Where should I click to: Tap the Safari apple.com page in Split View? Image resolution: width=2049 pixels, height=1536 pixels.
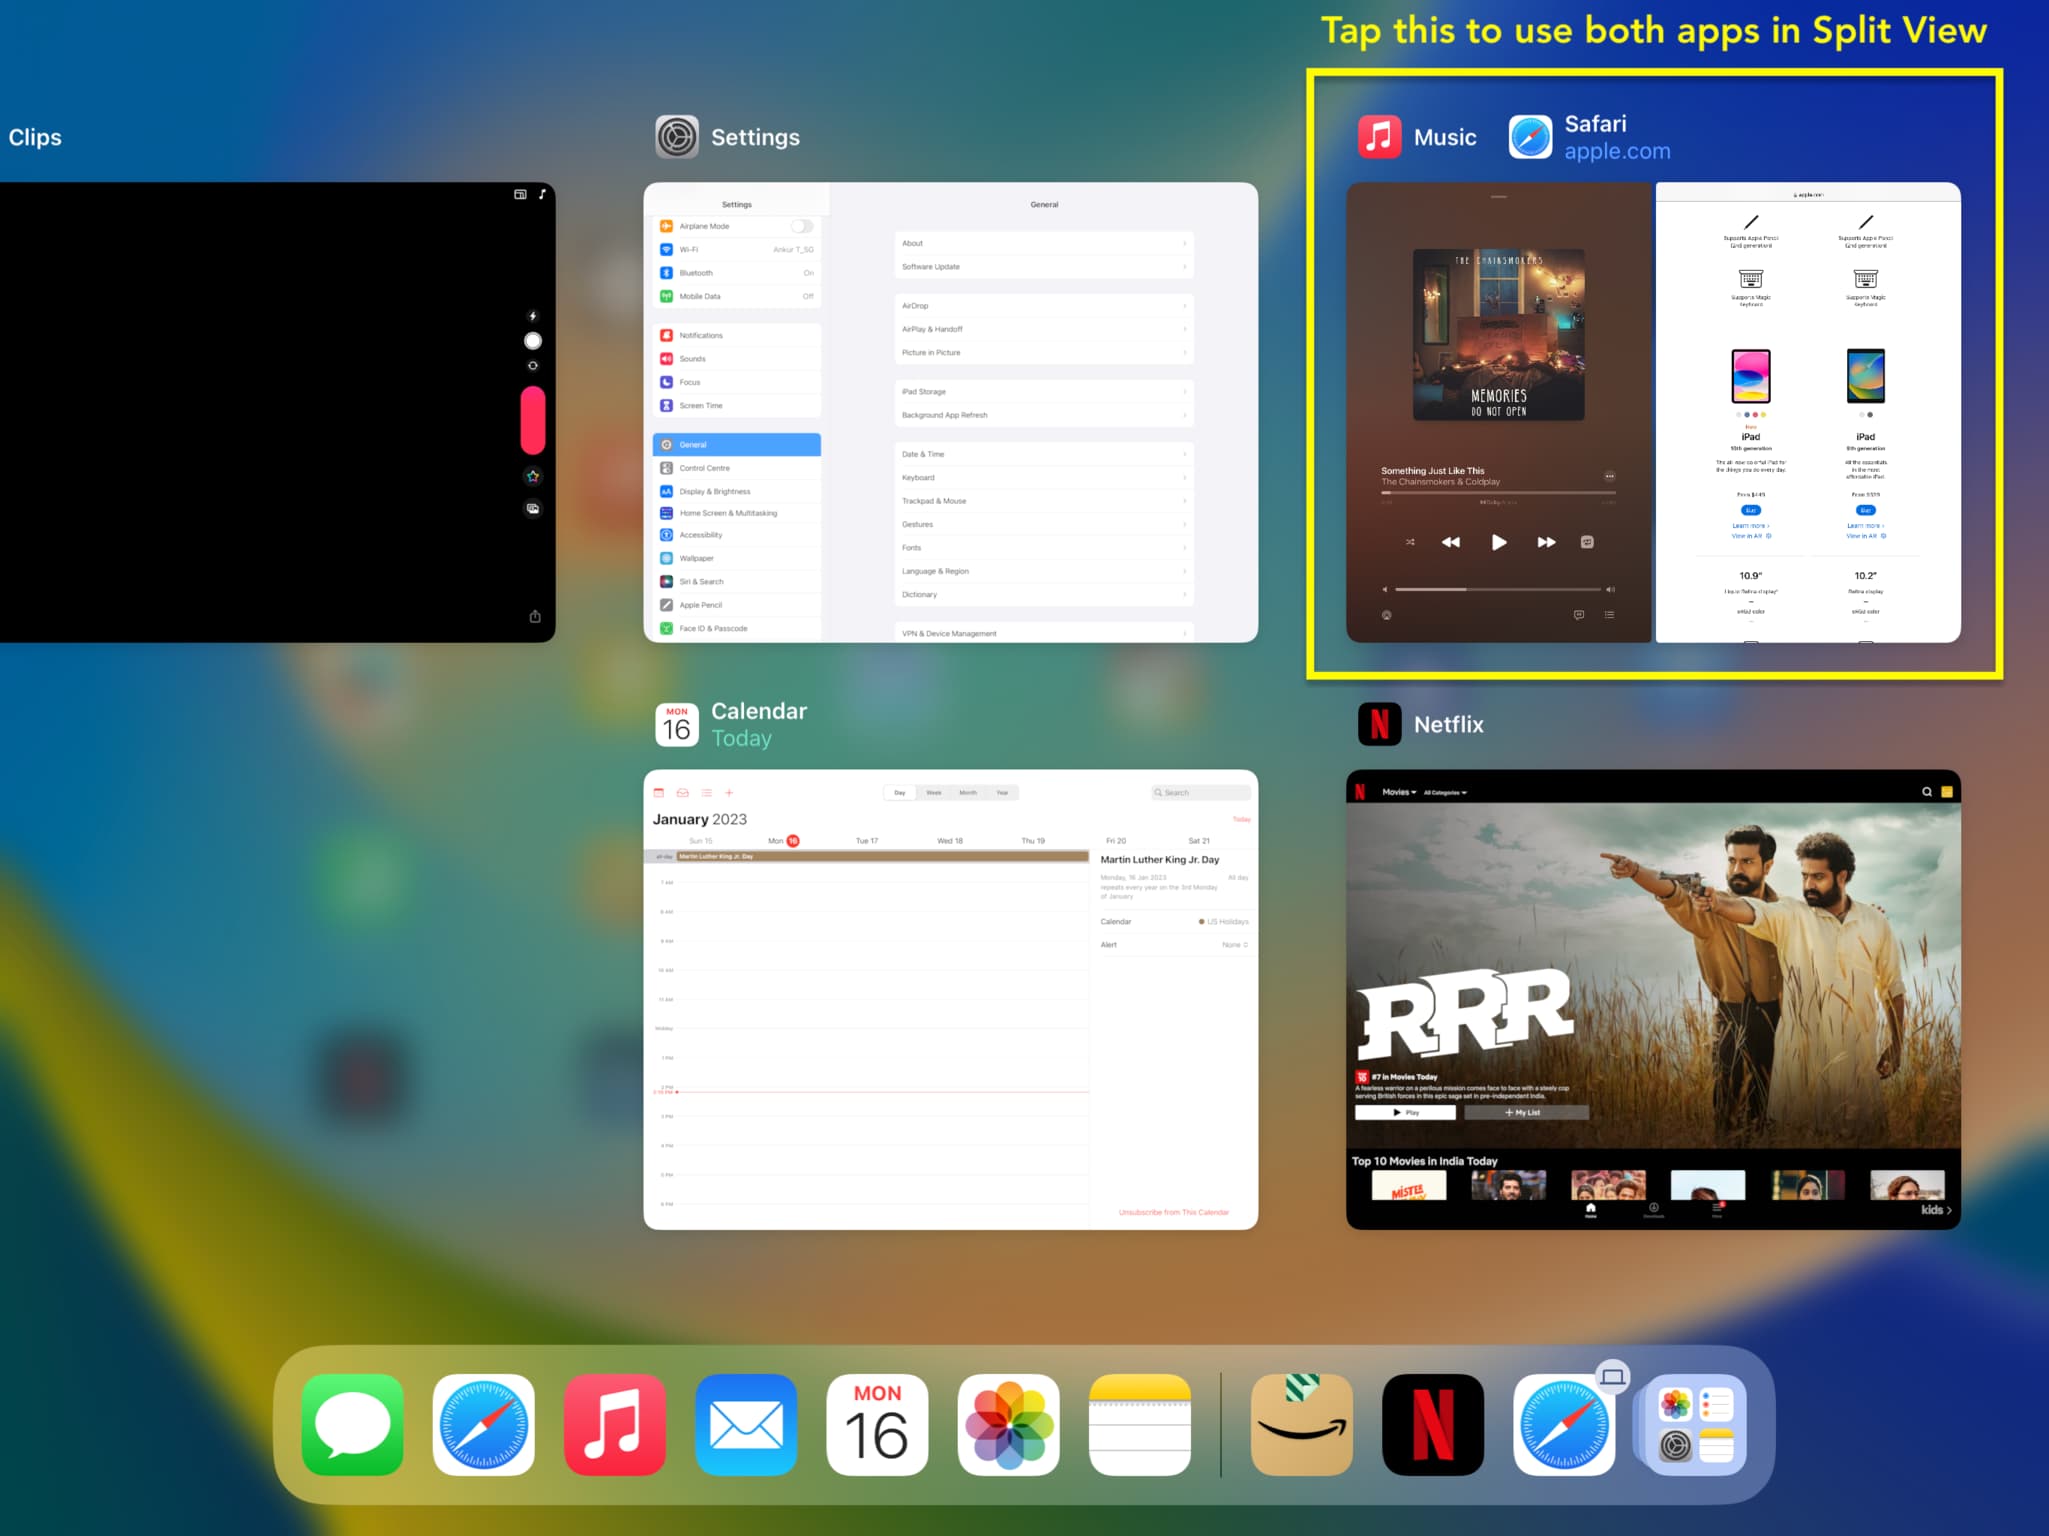1808,412
